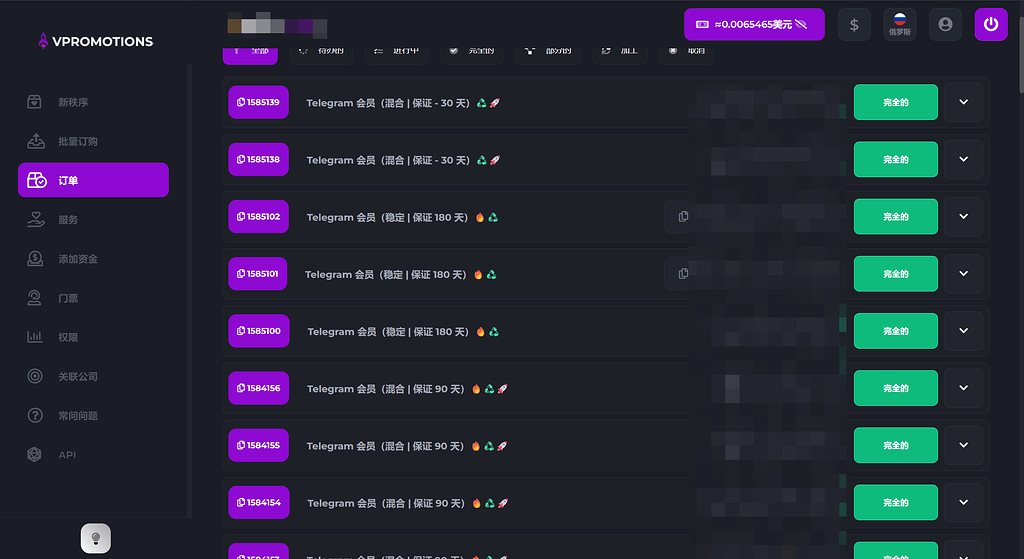
Task: Click the ≈0.0065465美元 balance button
Action: click(754, 24)
